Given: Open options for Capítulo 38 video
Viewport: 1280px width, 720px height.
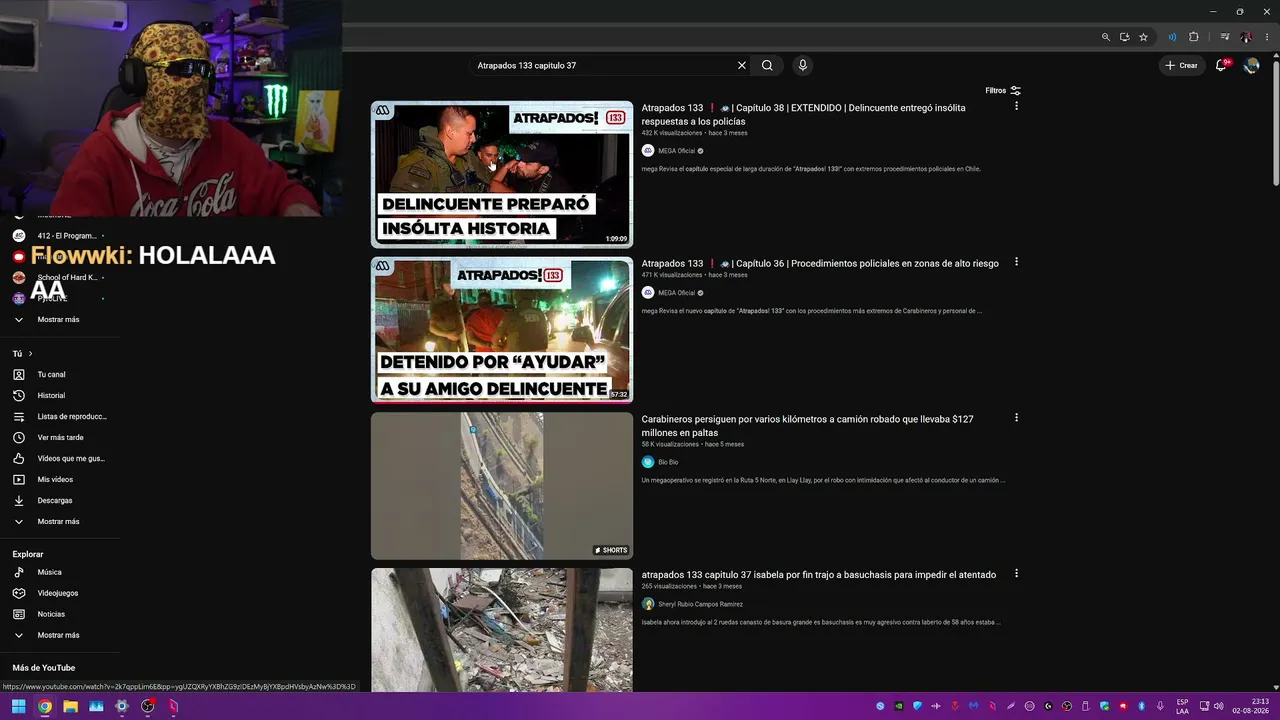Looking at the screenshot, I should click(1016, 106).
